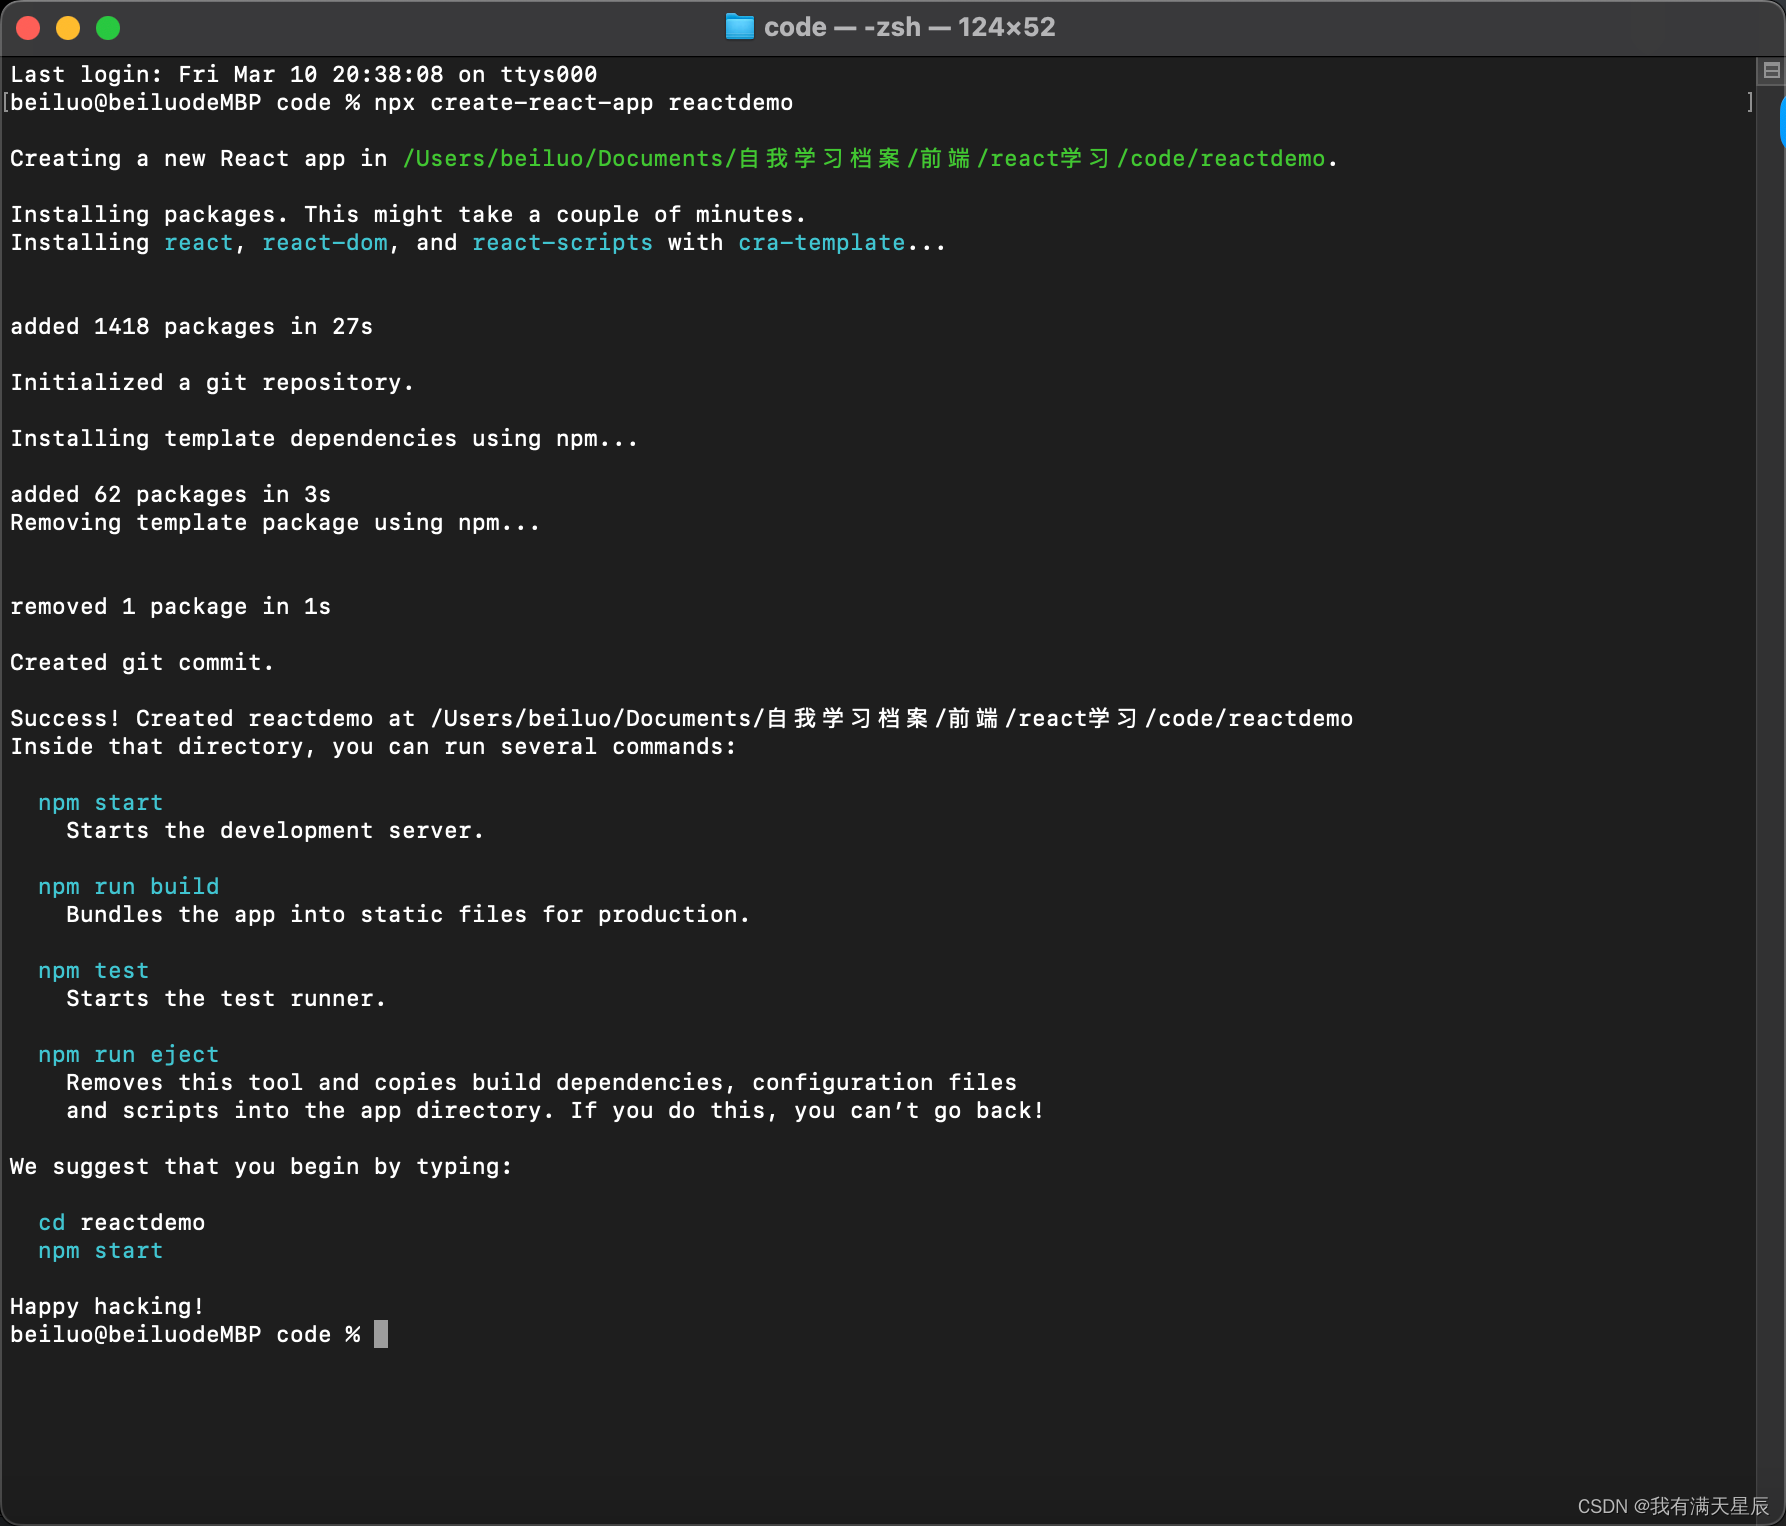Click 'We suggest that you begin by typing:' line
The height and width of the screenshot is (1526, 1786).
(261, 1167)
